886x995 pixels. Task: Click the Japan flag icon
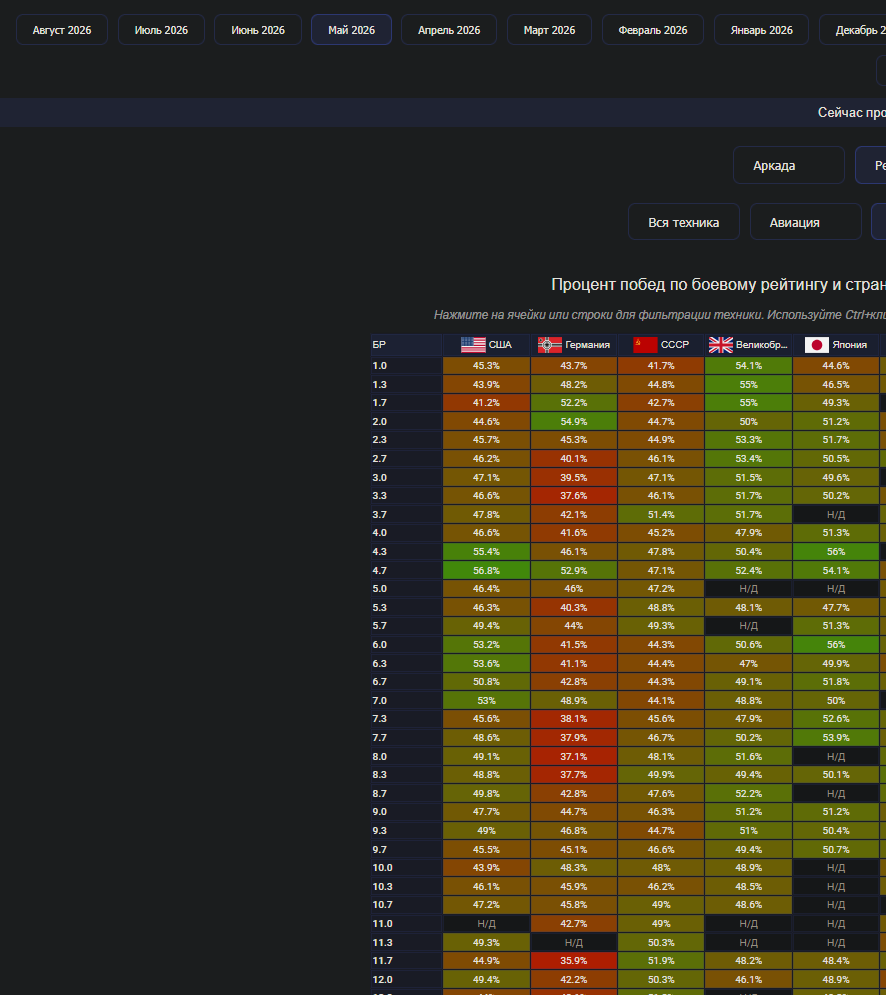coord(817,345)
